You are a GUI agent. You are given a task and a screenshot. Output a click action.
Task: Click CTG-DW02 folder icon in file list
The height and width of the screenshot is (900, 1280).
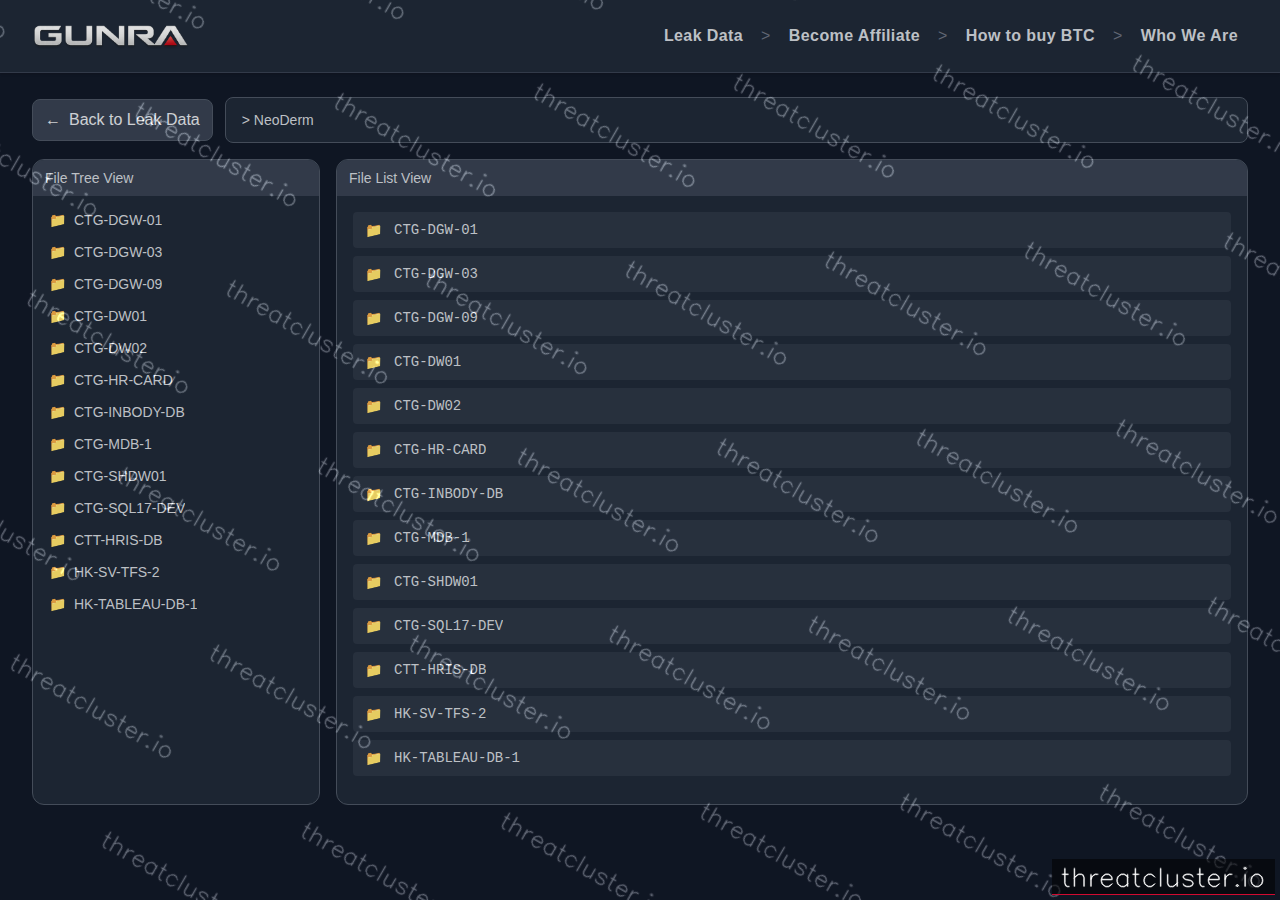tap(373, 406)
